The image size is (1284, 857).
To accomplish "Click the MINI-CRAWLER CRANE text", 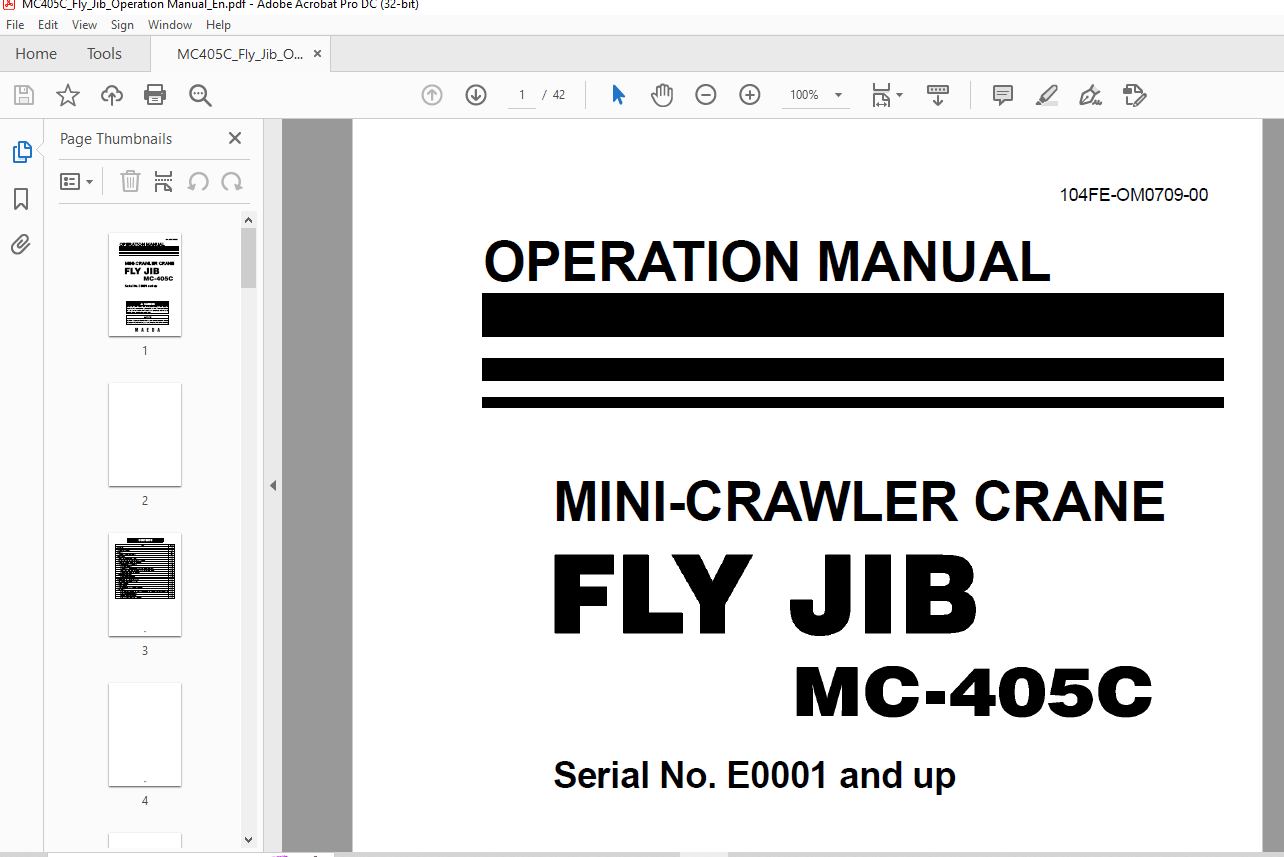I will [859, 502].
